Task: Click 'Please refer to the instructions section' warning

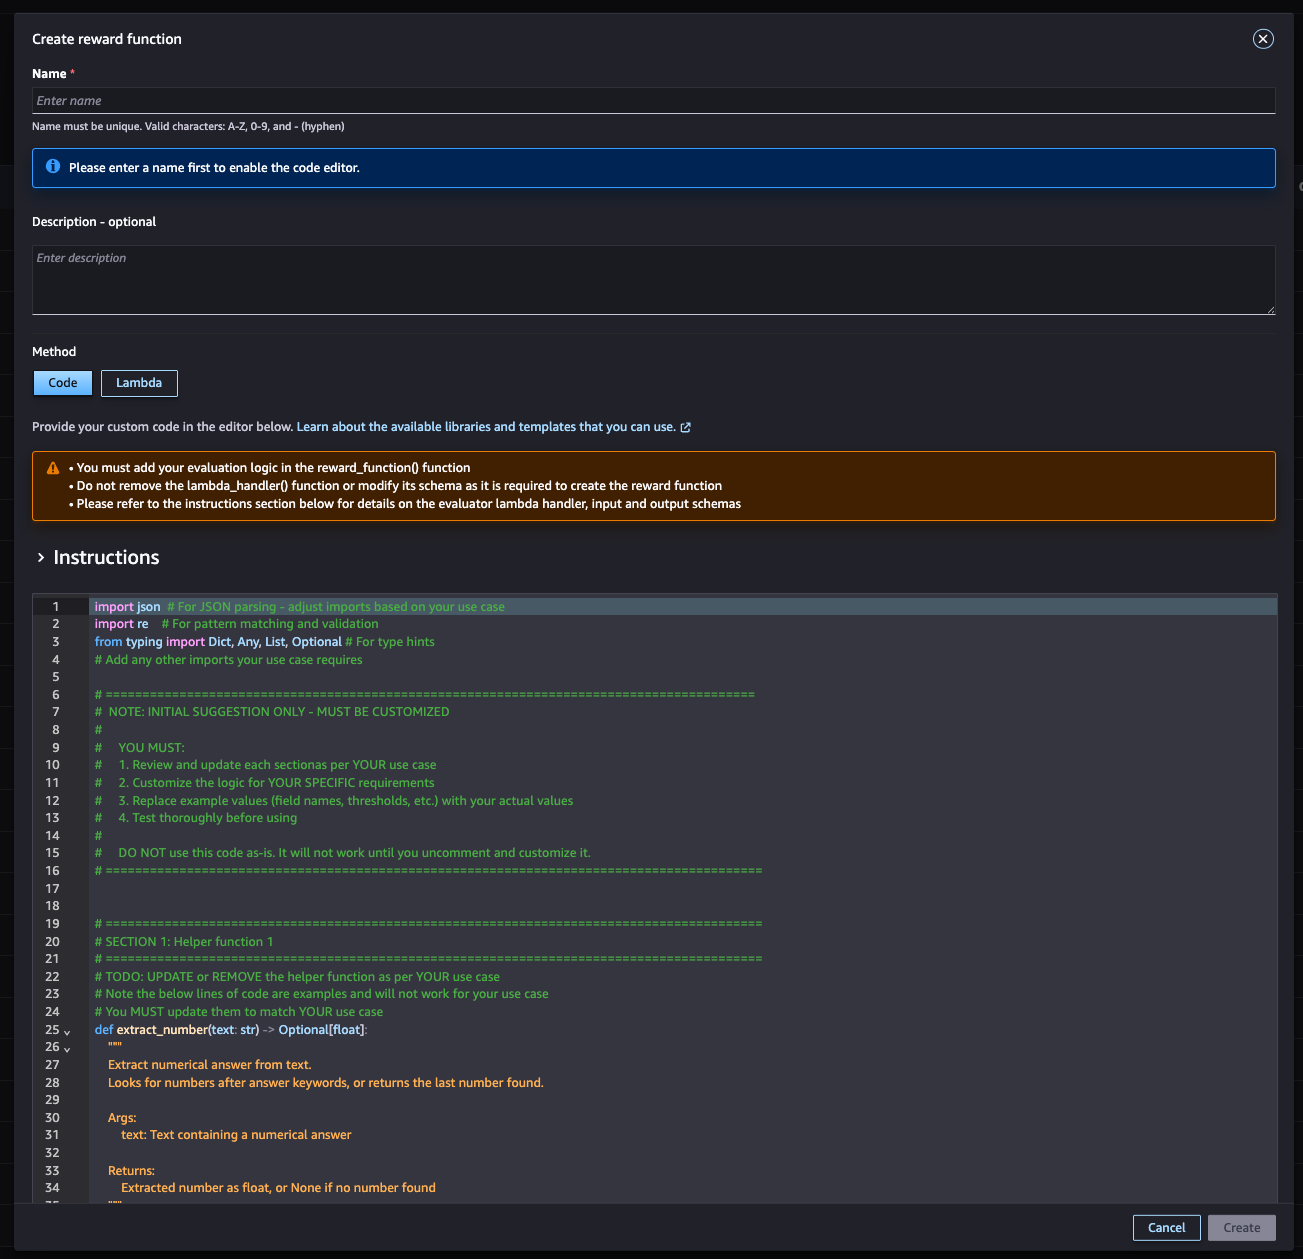Action: (x=405, y=504)
